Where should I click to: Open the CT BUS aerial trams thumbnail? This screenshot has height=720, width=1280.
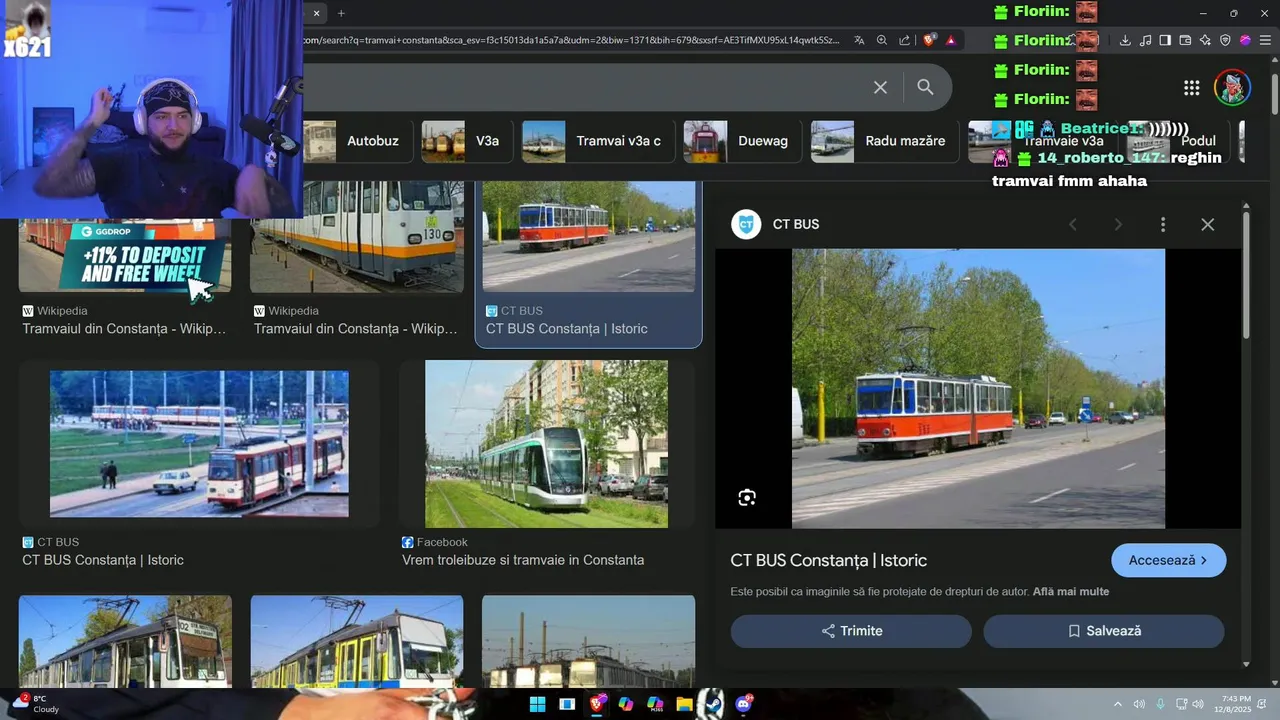click(199, 444)
